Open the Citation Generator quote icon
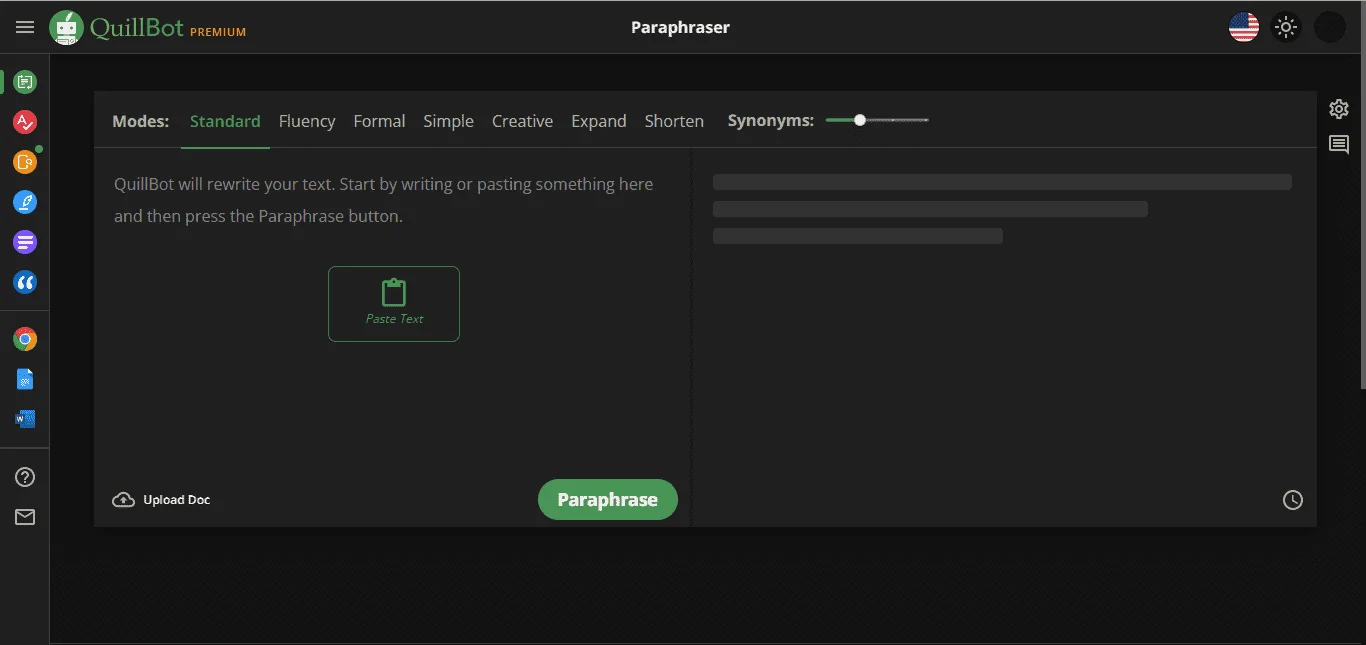This screenshot has height=645, width=1366. [x=25, y=282]
